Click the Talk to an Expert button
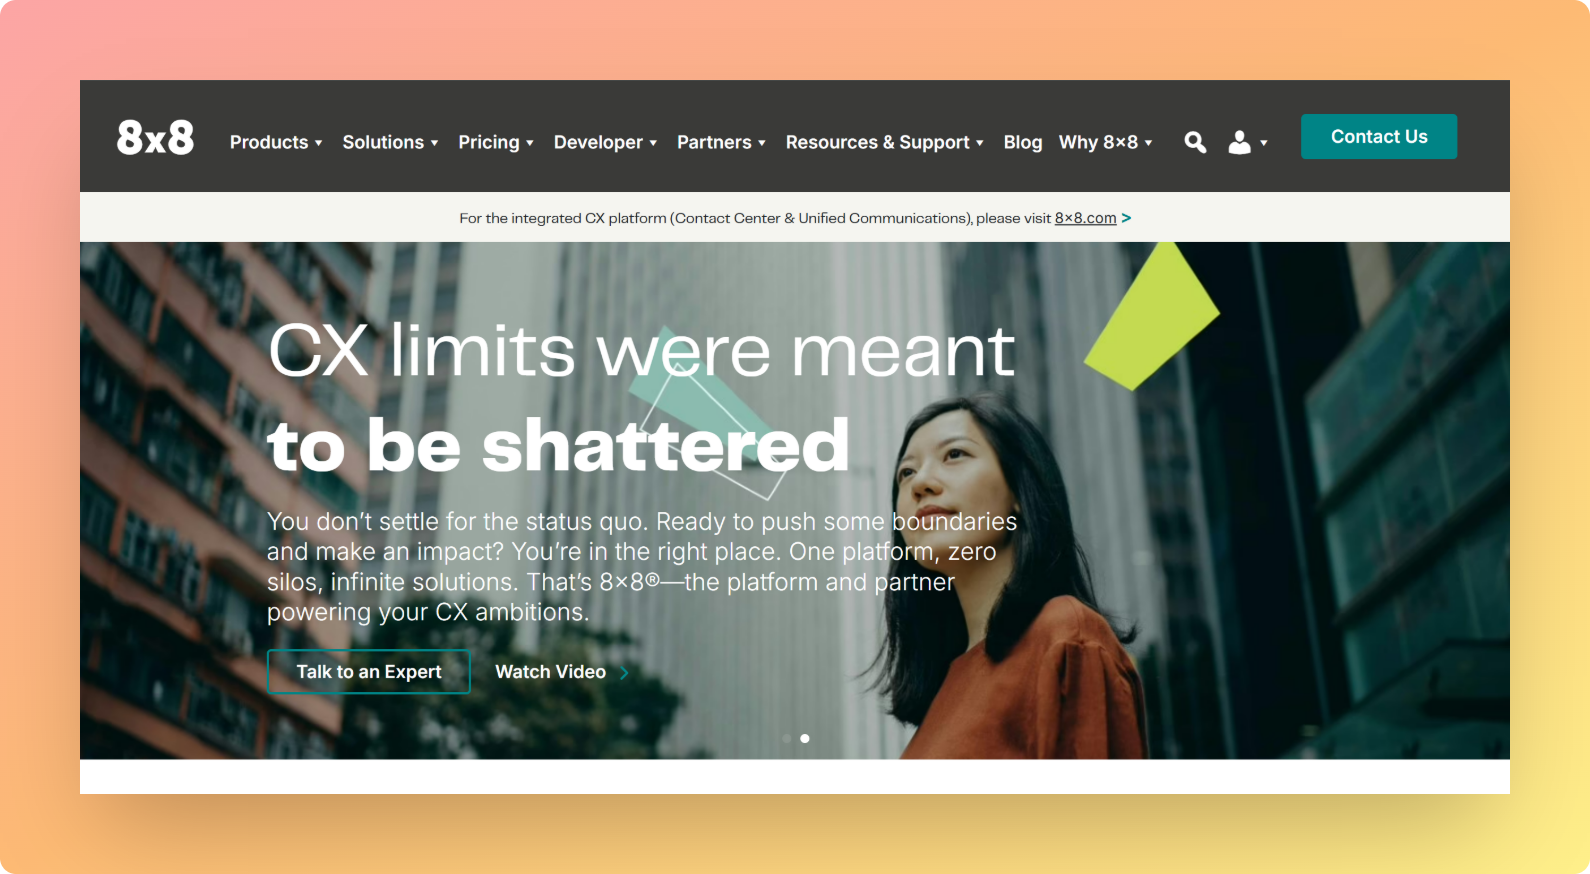1590x874 pixels. point(369,672)
